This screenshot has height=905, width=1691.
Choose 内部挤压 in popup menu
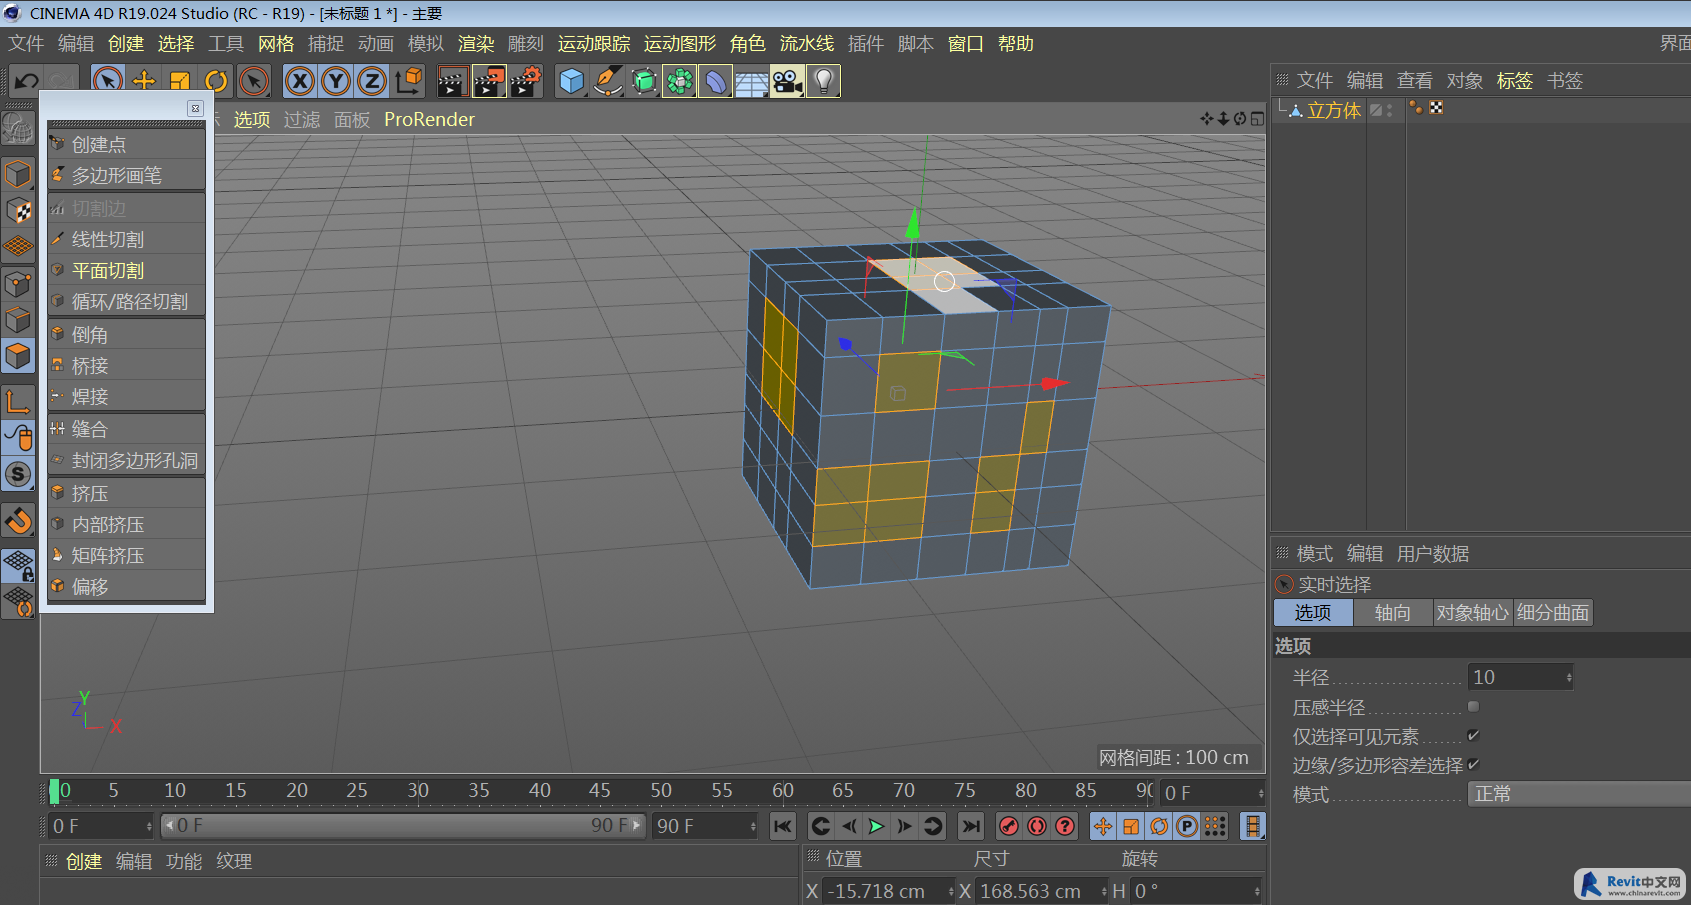coord(127,525)
